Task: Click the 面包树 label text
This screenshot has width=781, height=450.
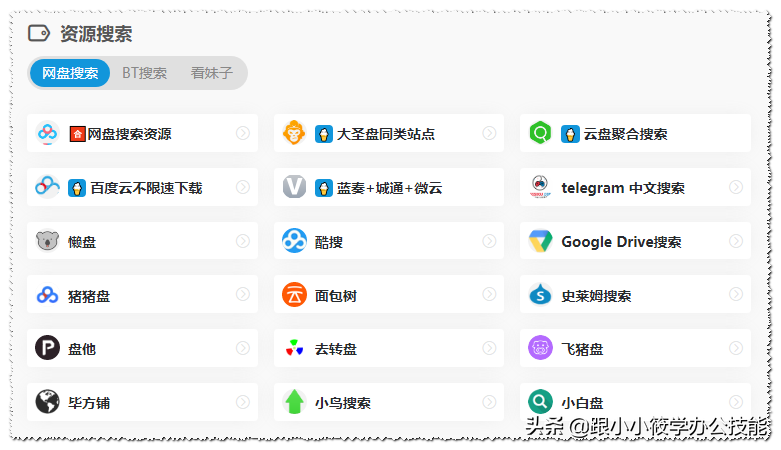Action: [336, 296]
